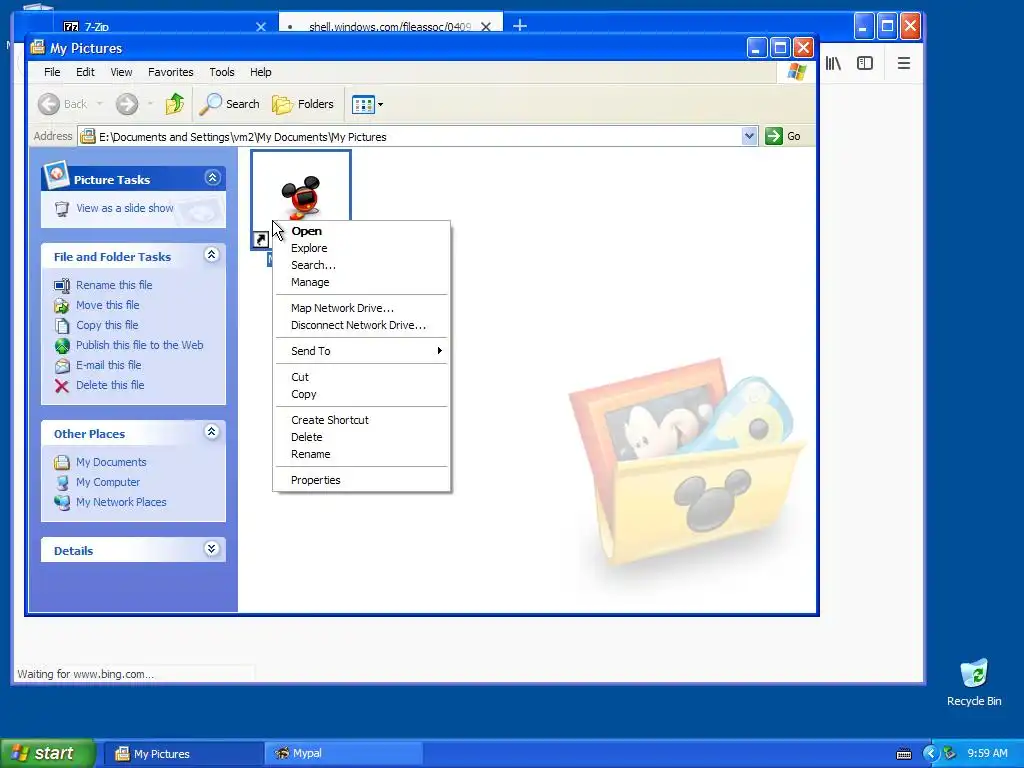The image size is (1024, 768).
Task: Choose Copy in the context menu
Action: 361,394
